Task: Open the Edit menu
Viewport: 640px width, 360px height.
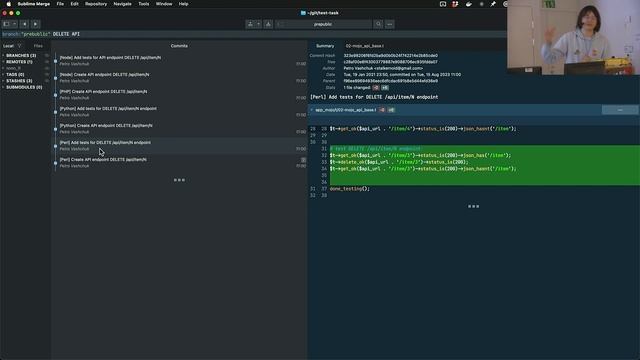Action: point(74,4)
